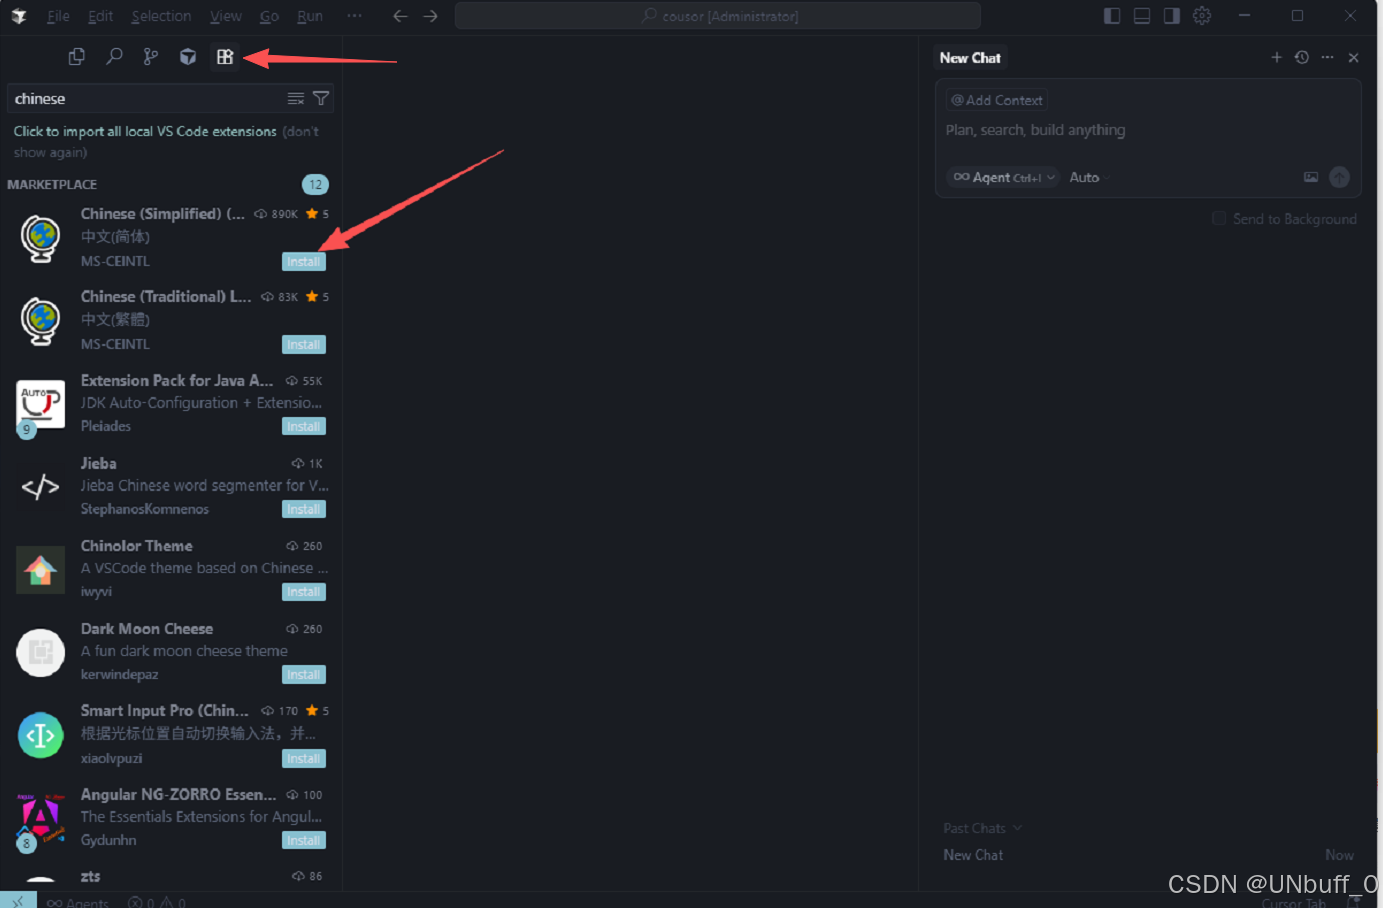This screenshot has height=908, width=1383.
Task: Click the marketplace result count badge
Action: coord(315,184)
